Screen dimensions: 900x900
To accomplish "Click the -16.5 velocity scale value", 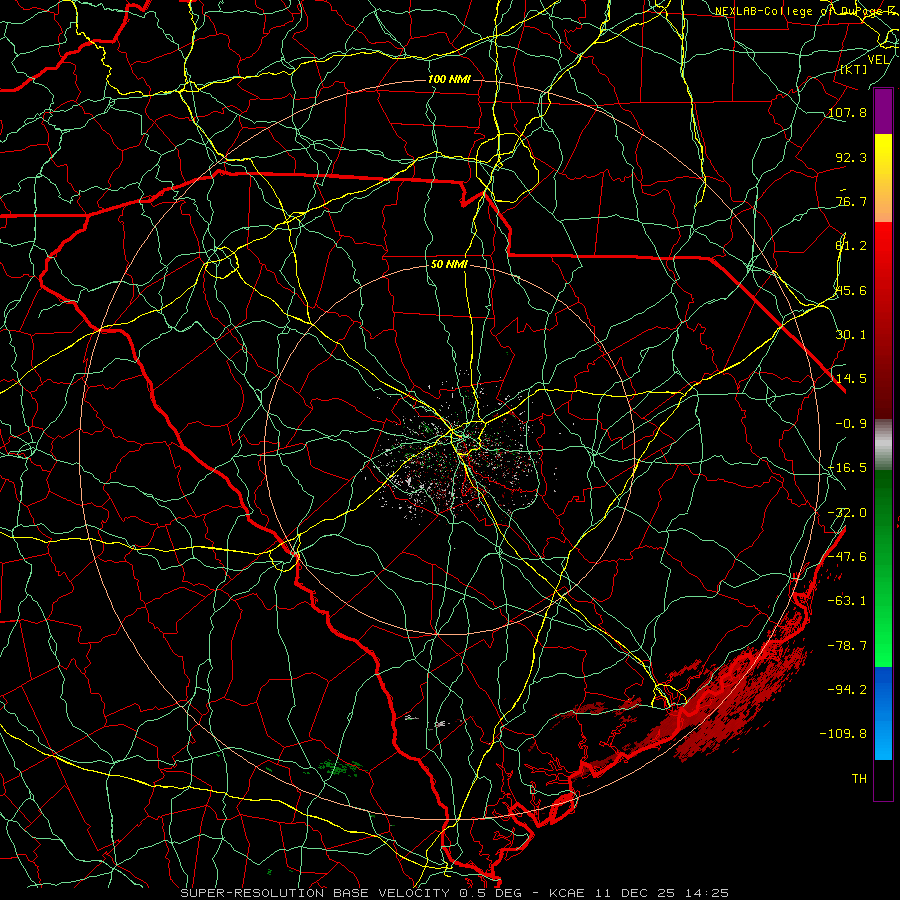I will pos(848,468).
